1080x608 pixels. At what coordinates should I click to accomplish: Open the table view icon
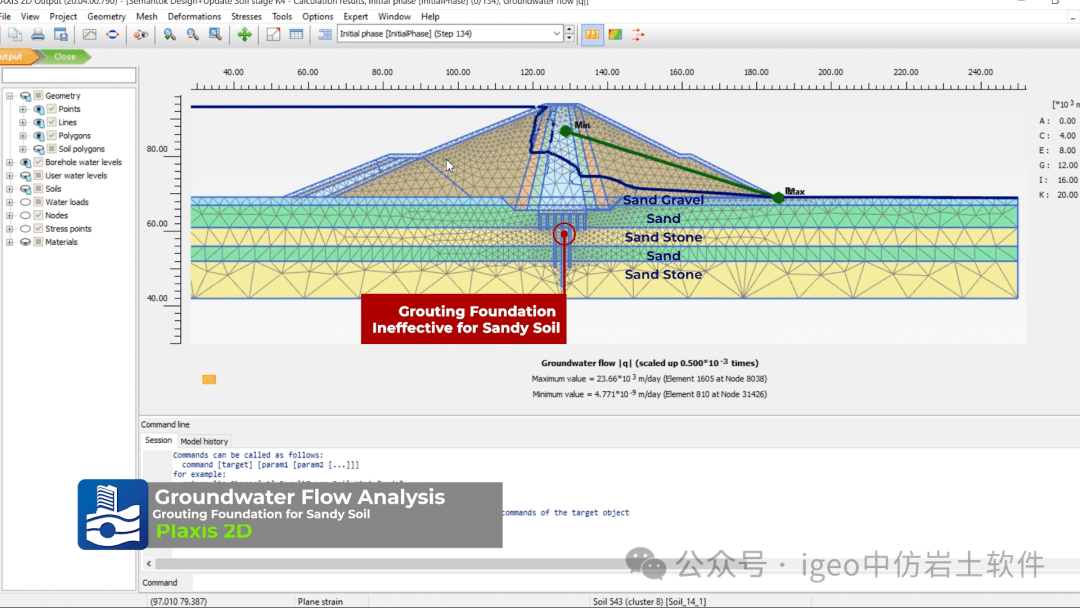(x=296, y=34)
